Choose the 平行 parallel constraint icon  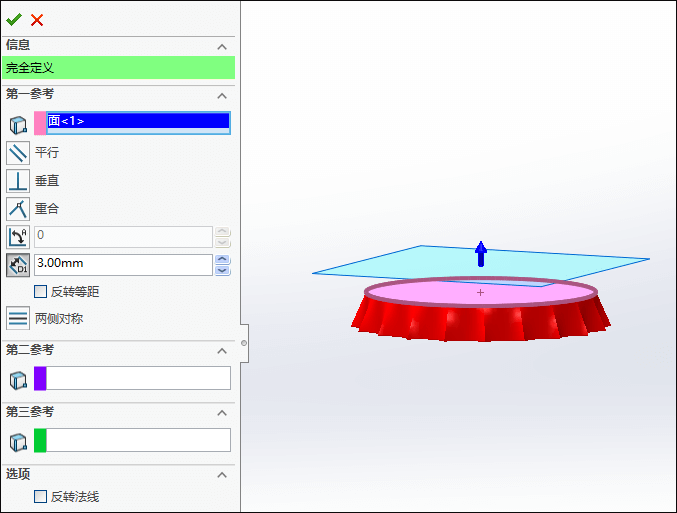tap(18, 153)
